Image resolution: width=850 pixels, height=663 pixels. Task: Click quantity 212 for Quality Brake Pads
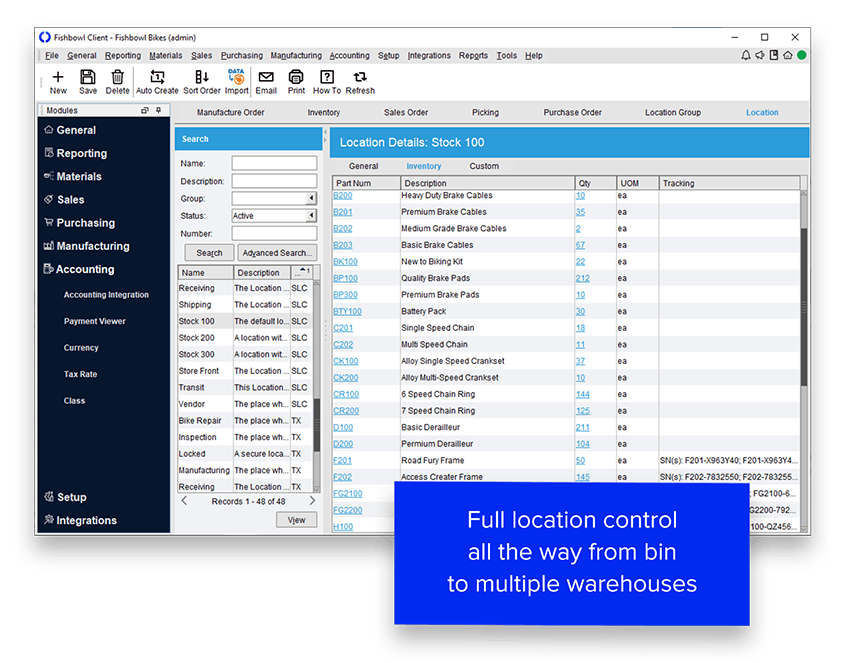coord(583,279)
